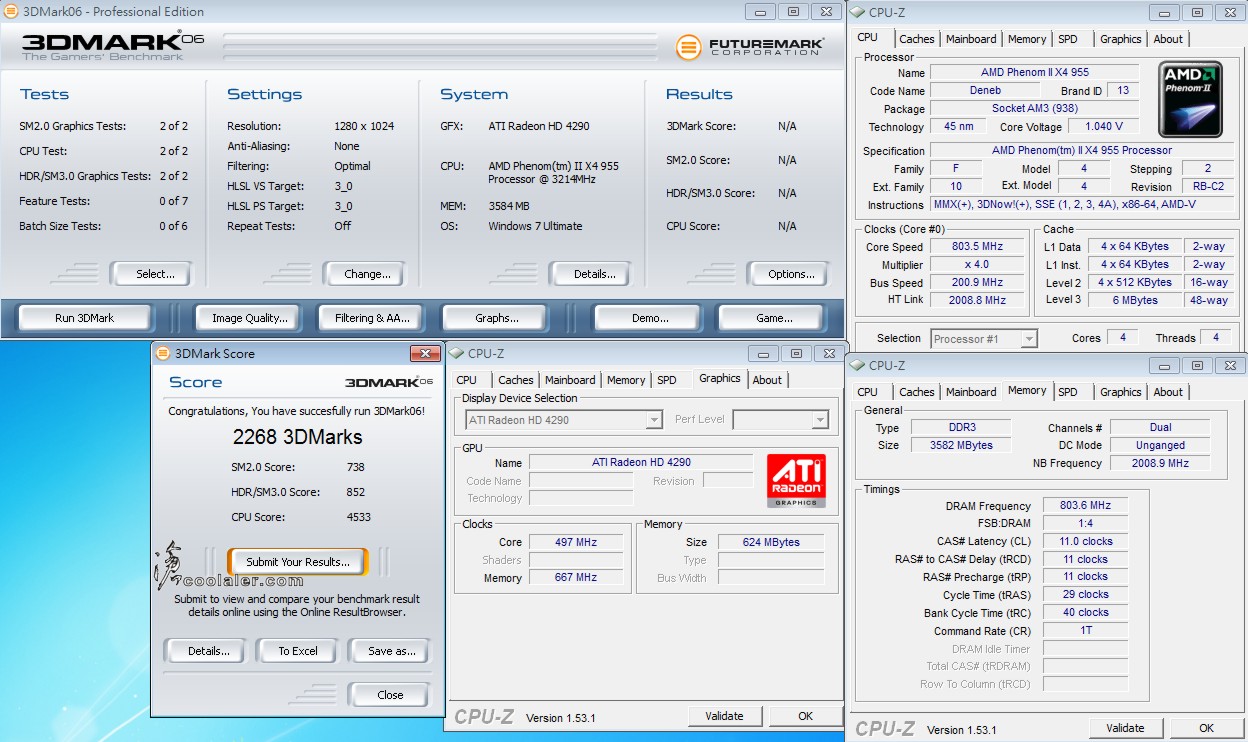Click the Code Name Deneb field
Viewport: 1248px width, 742px height.
[x=985, y=91]
